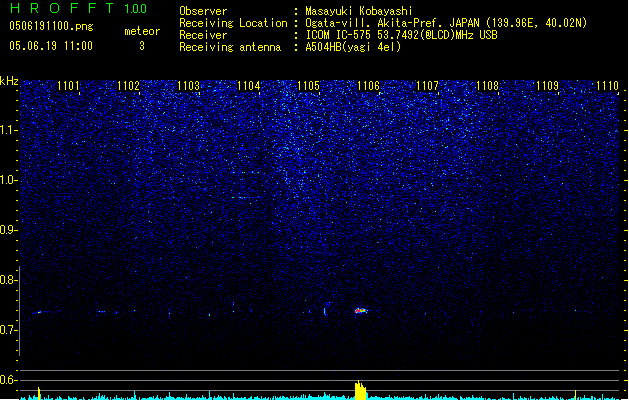Screen dimensions: 629x400
Task: Click the 1.0 kHz frequency axis label
Action: [x=9, y=180]
